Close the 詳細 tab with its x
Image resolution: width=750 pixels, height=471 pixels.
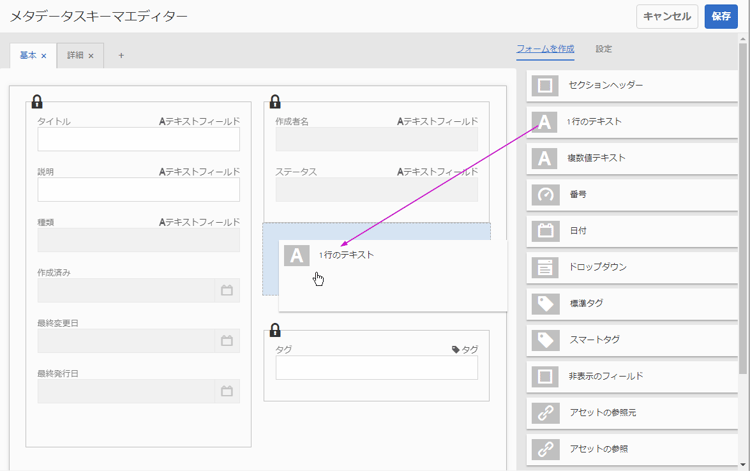(91, 56)
